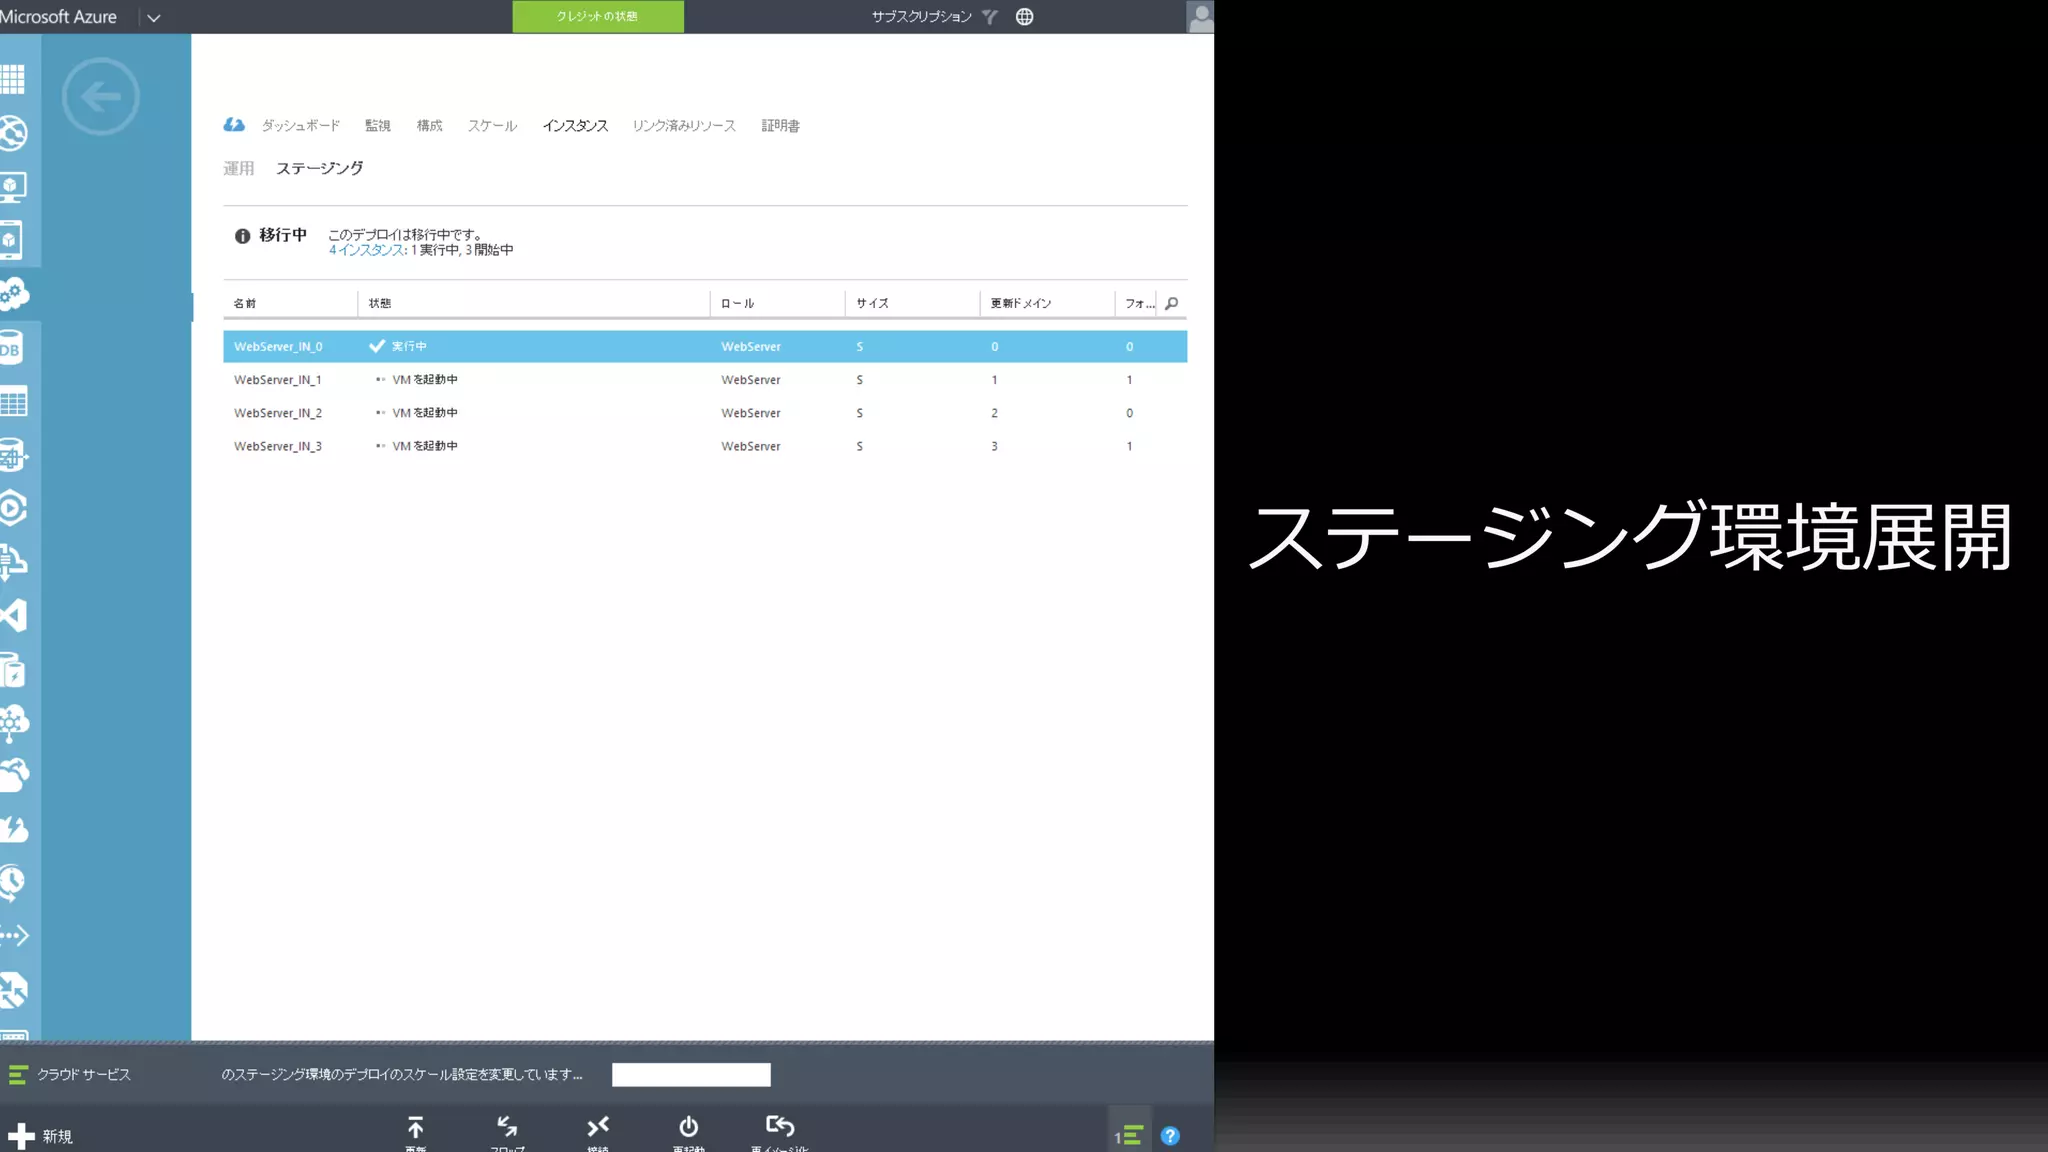Click the Update (更新) upload arrow icon

(416, 1128)
